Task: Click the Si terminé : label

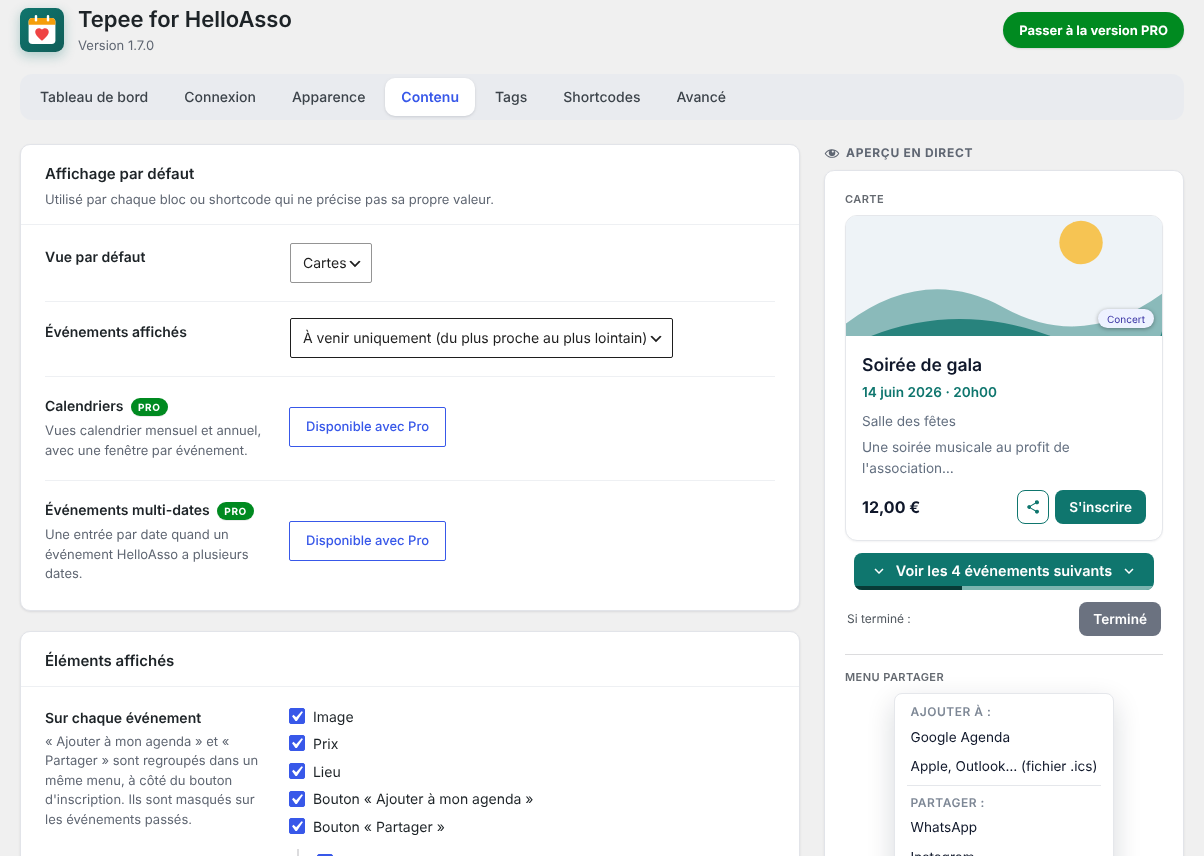Action: pos(879,619)
